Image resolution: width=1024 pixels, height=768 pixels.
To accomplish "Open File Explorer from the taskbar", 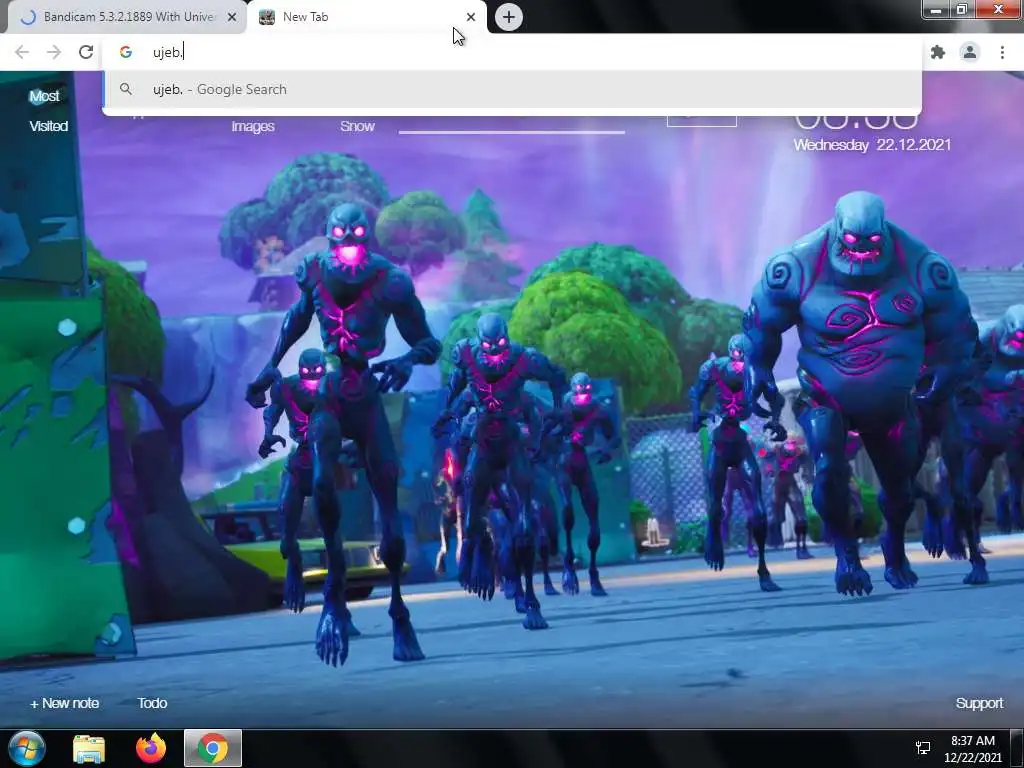I will click(89, 748).
